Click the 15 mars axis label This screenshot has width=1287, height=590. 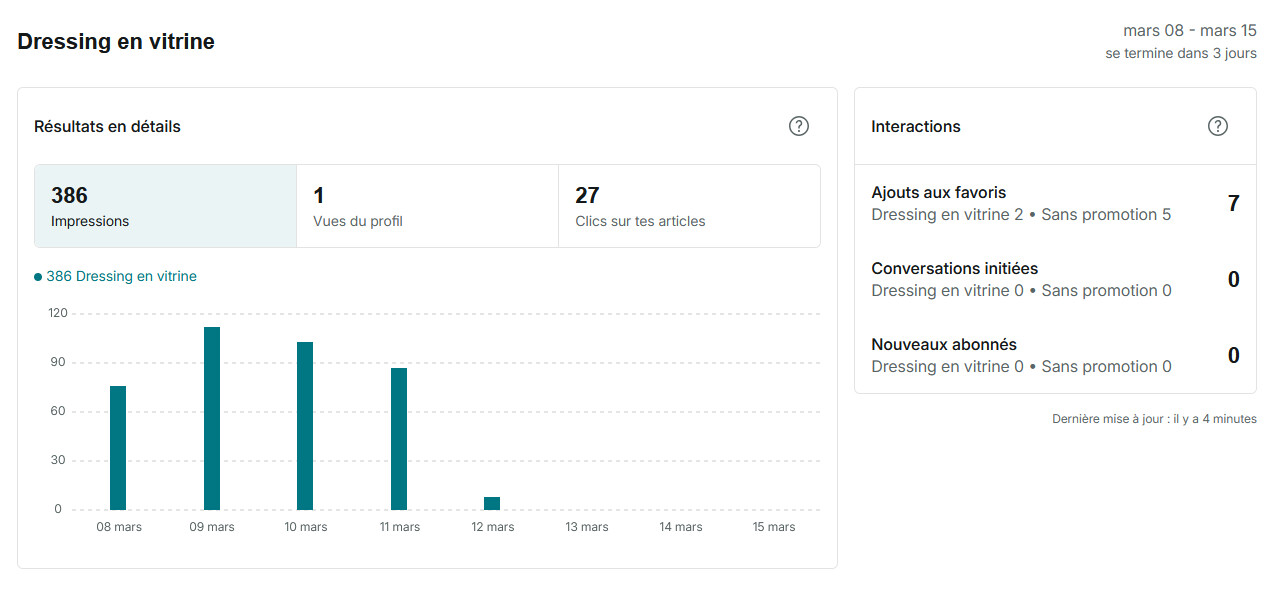(774, 527)
